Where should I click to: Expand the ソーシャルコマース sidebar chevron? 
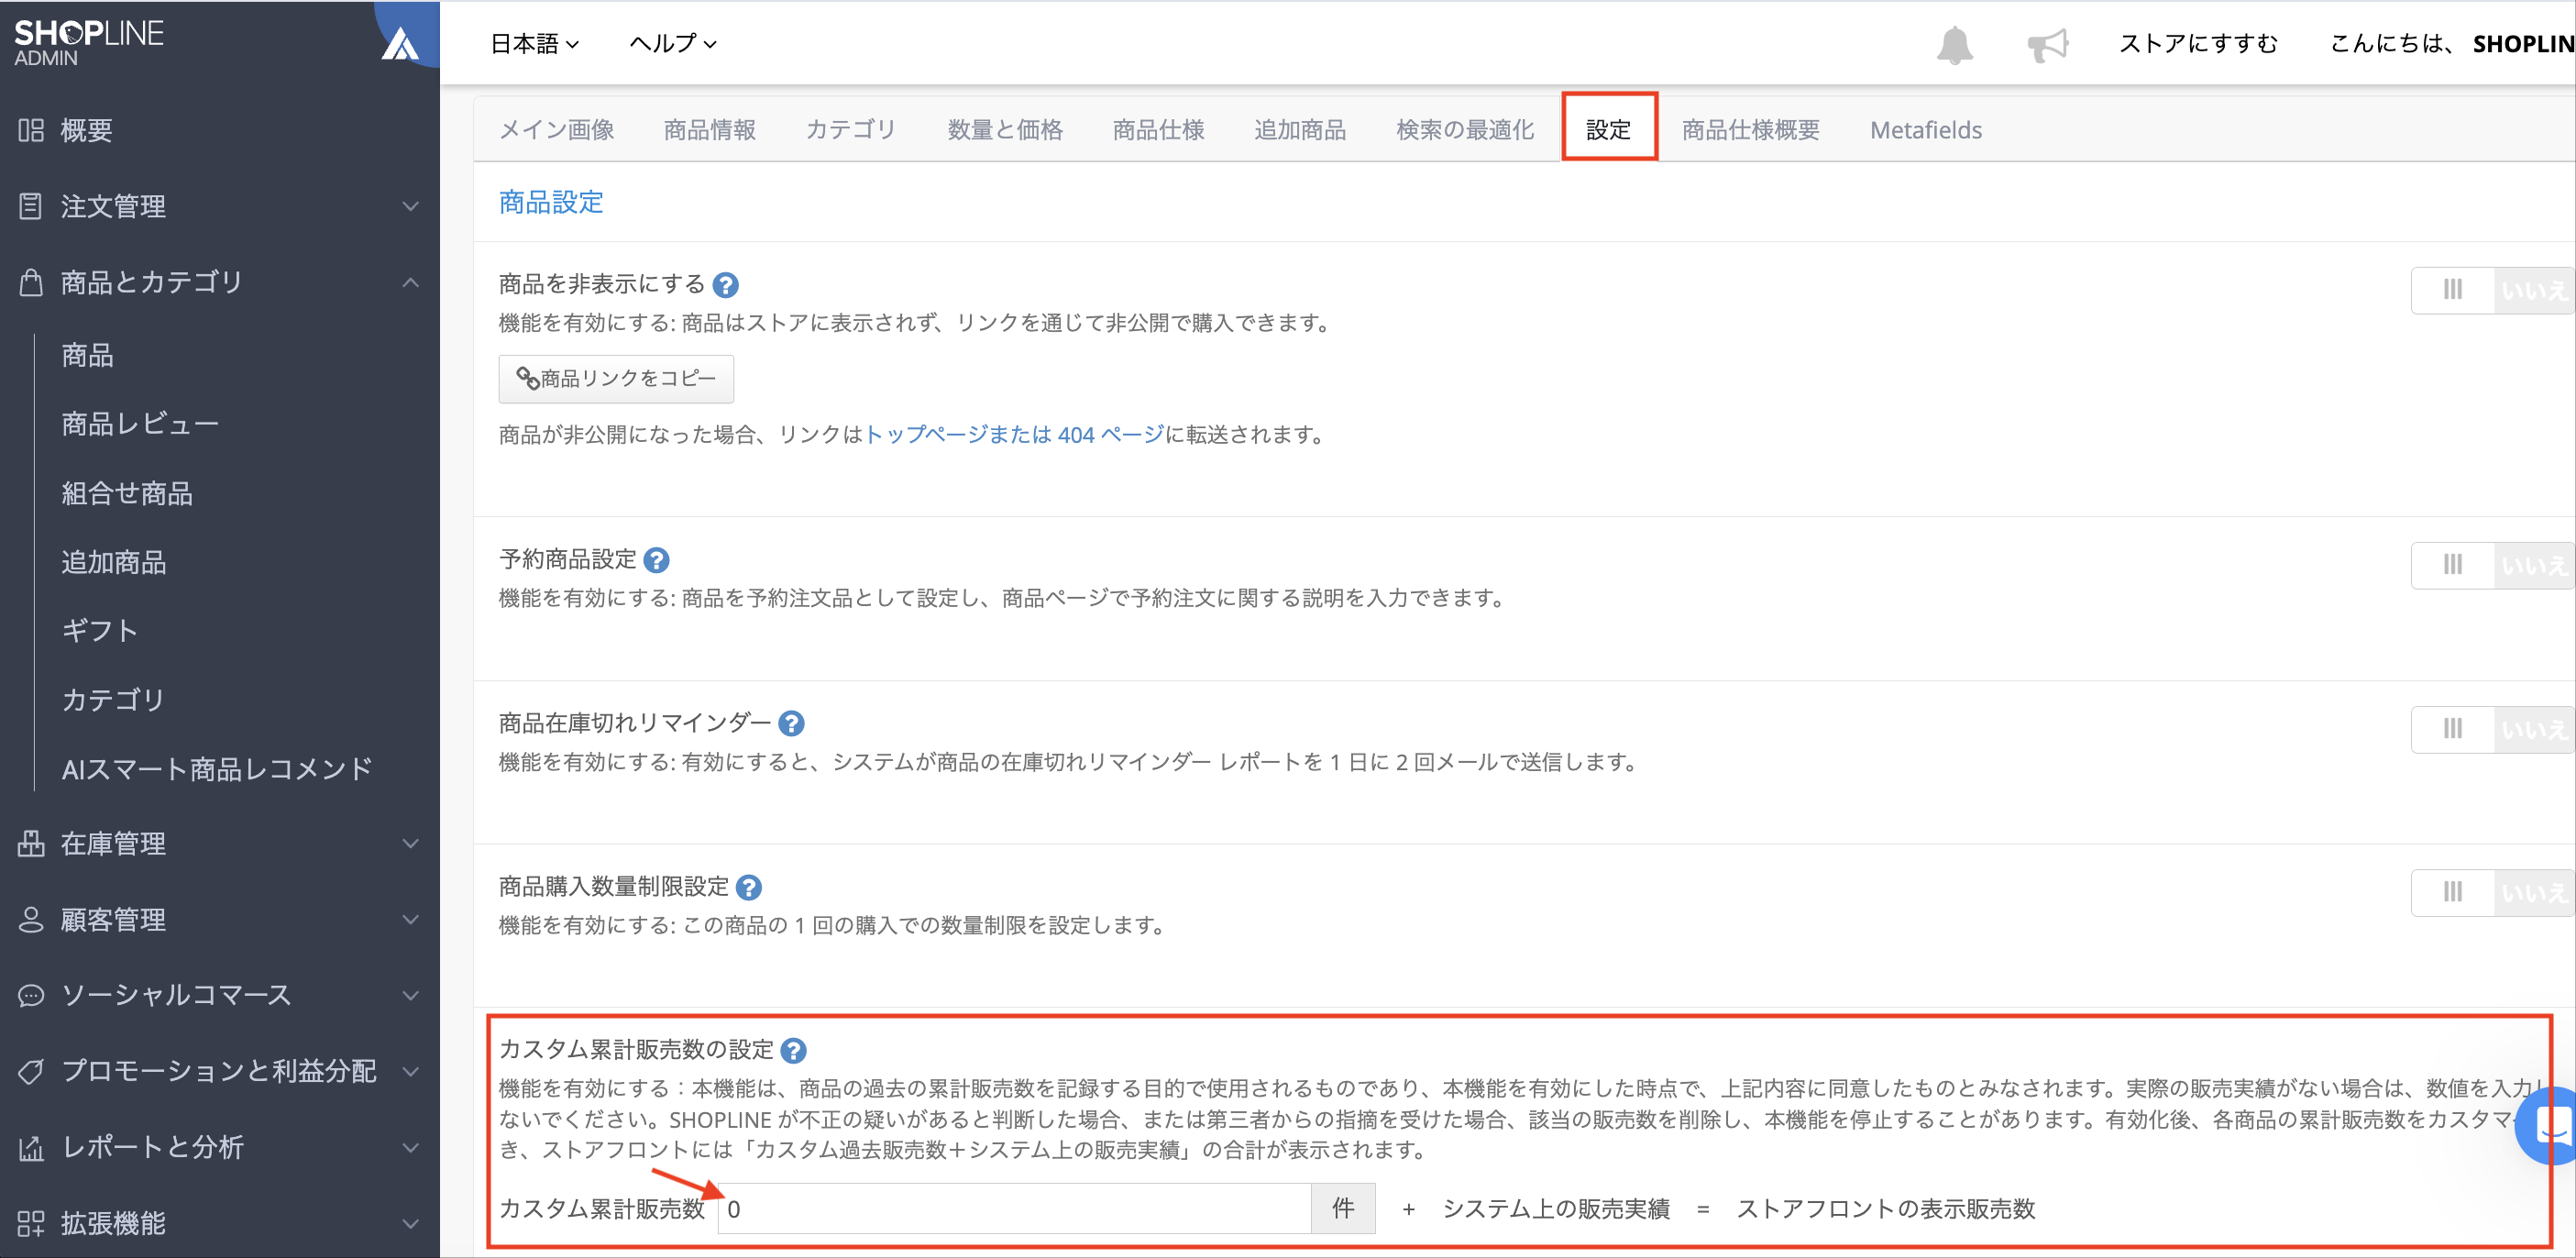pos(410,995)
